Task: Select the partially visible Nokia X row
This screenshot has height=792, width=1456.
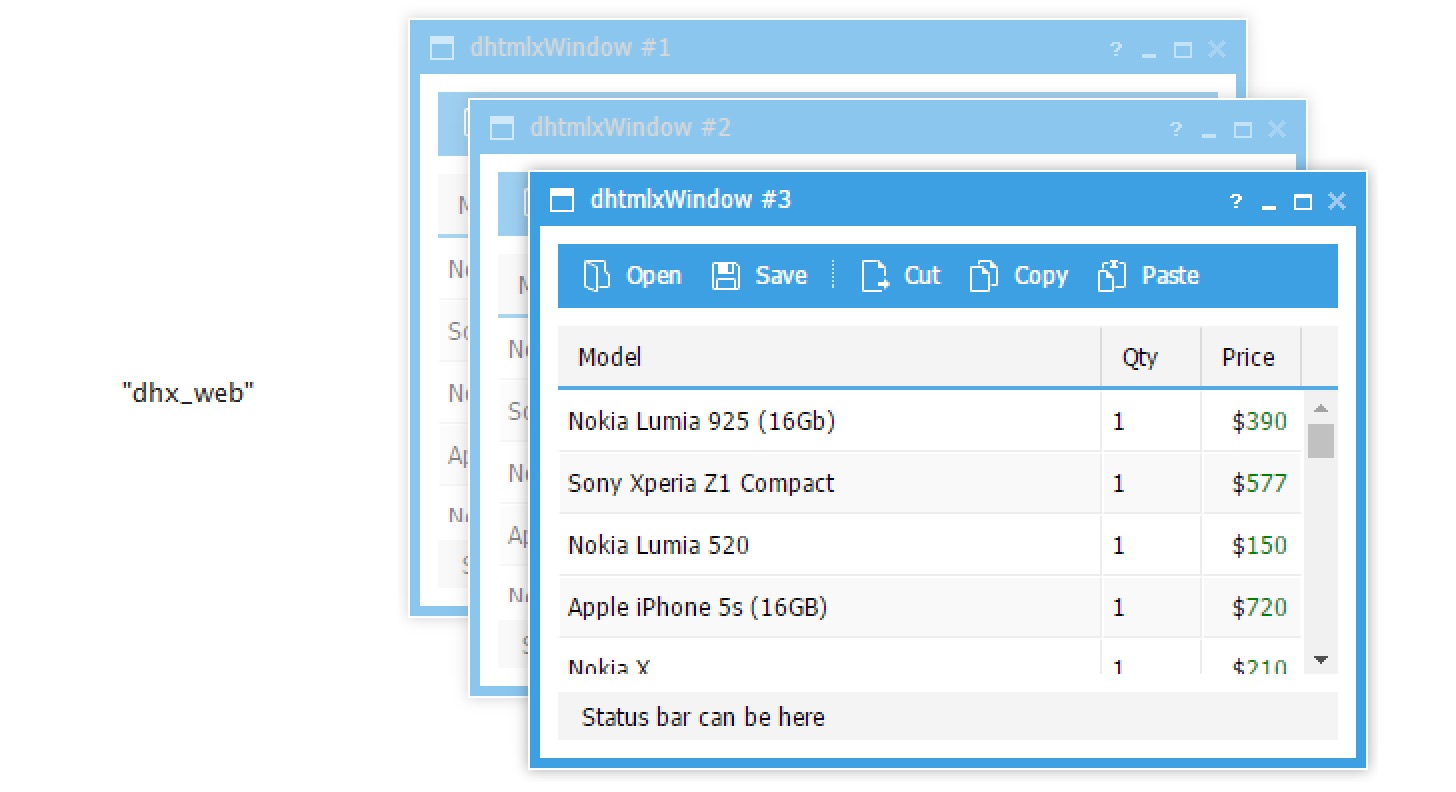Action: tap(930, 657)
